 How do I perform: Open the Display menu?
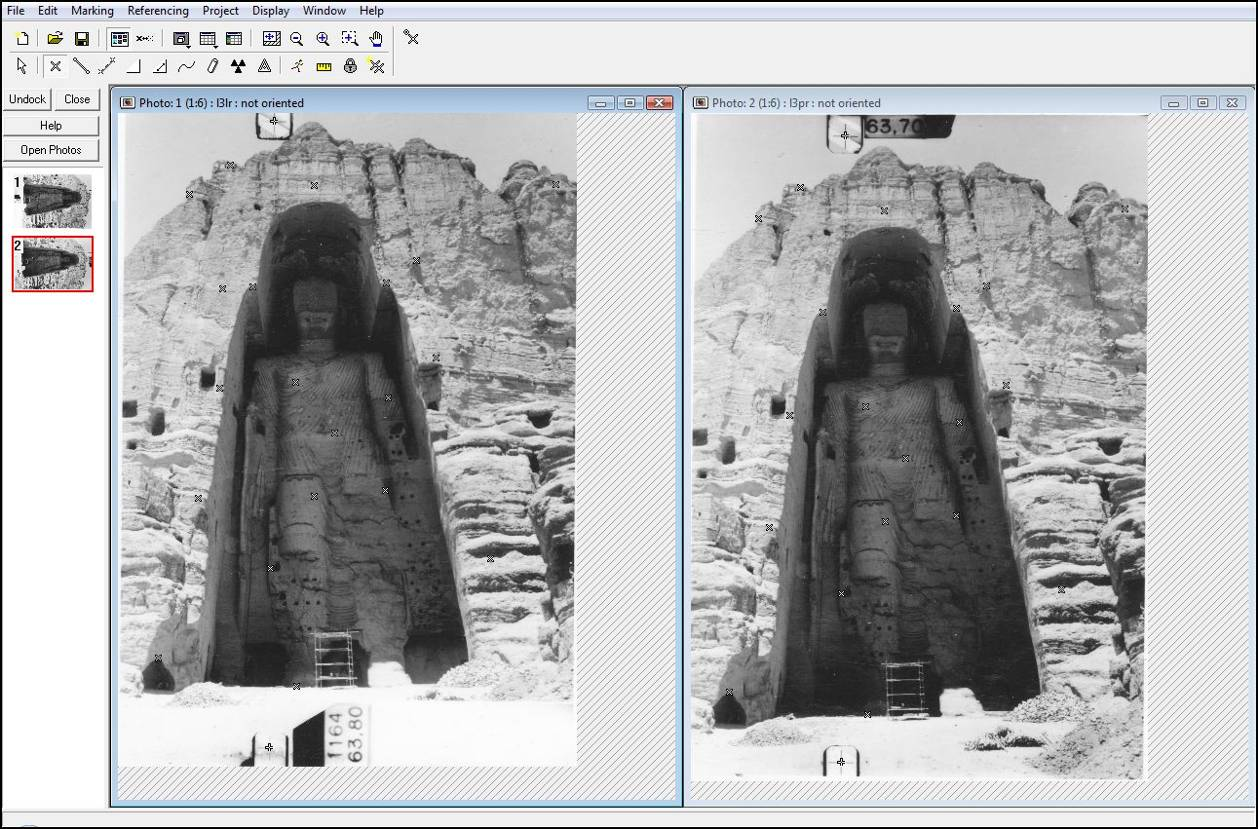pyautogui.click(x=271, y=11)
